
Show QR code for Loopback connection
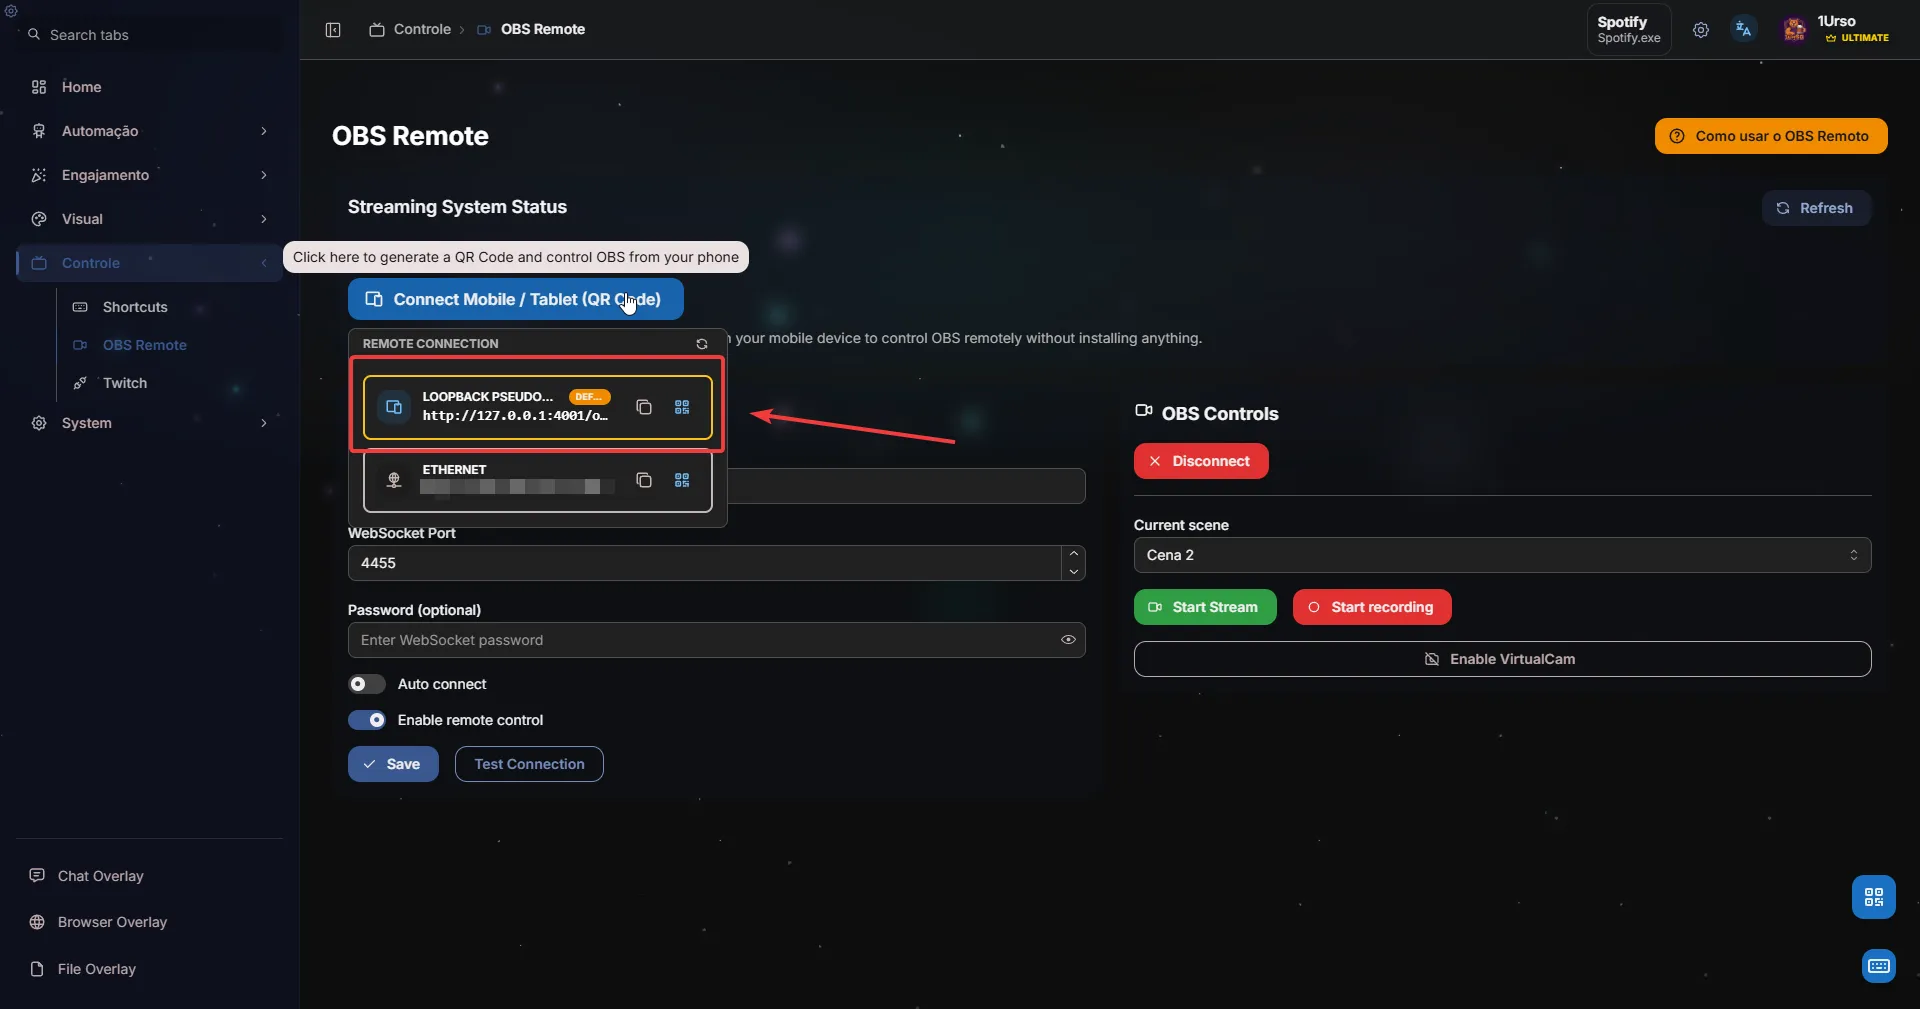[682, 407]
